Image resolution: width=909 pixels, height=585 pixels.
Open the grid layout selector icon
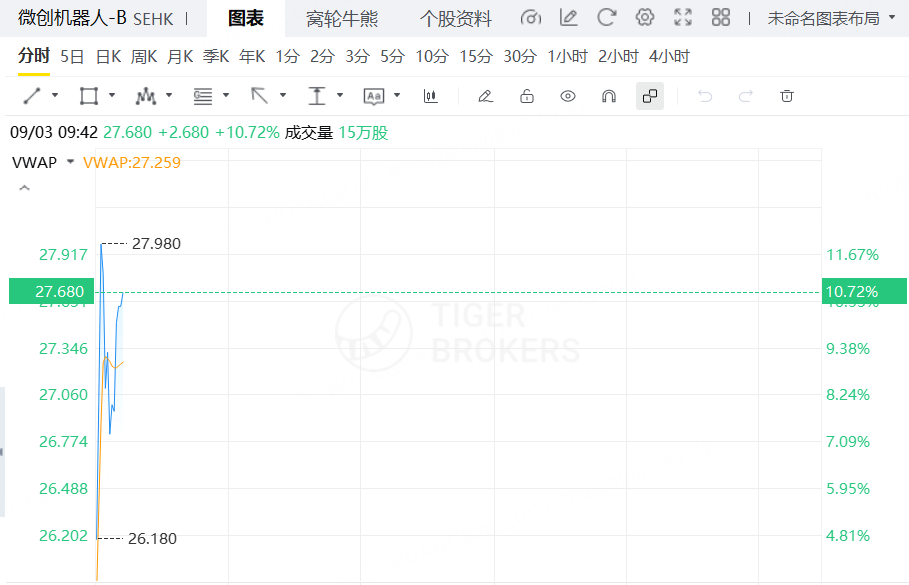tap(721, 17)
